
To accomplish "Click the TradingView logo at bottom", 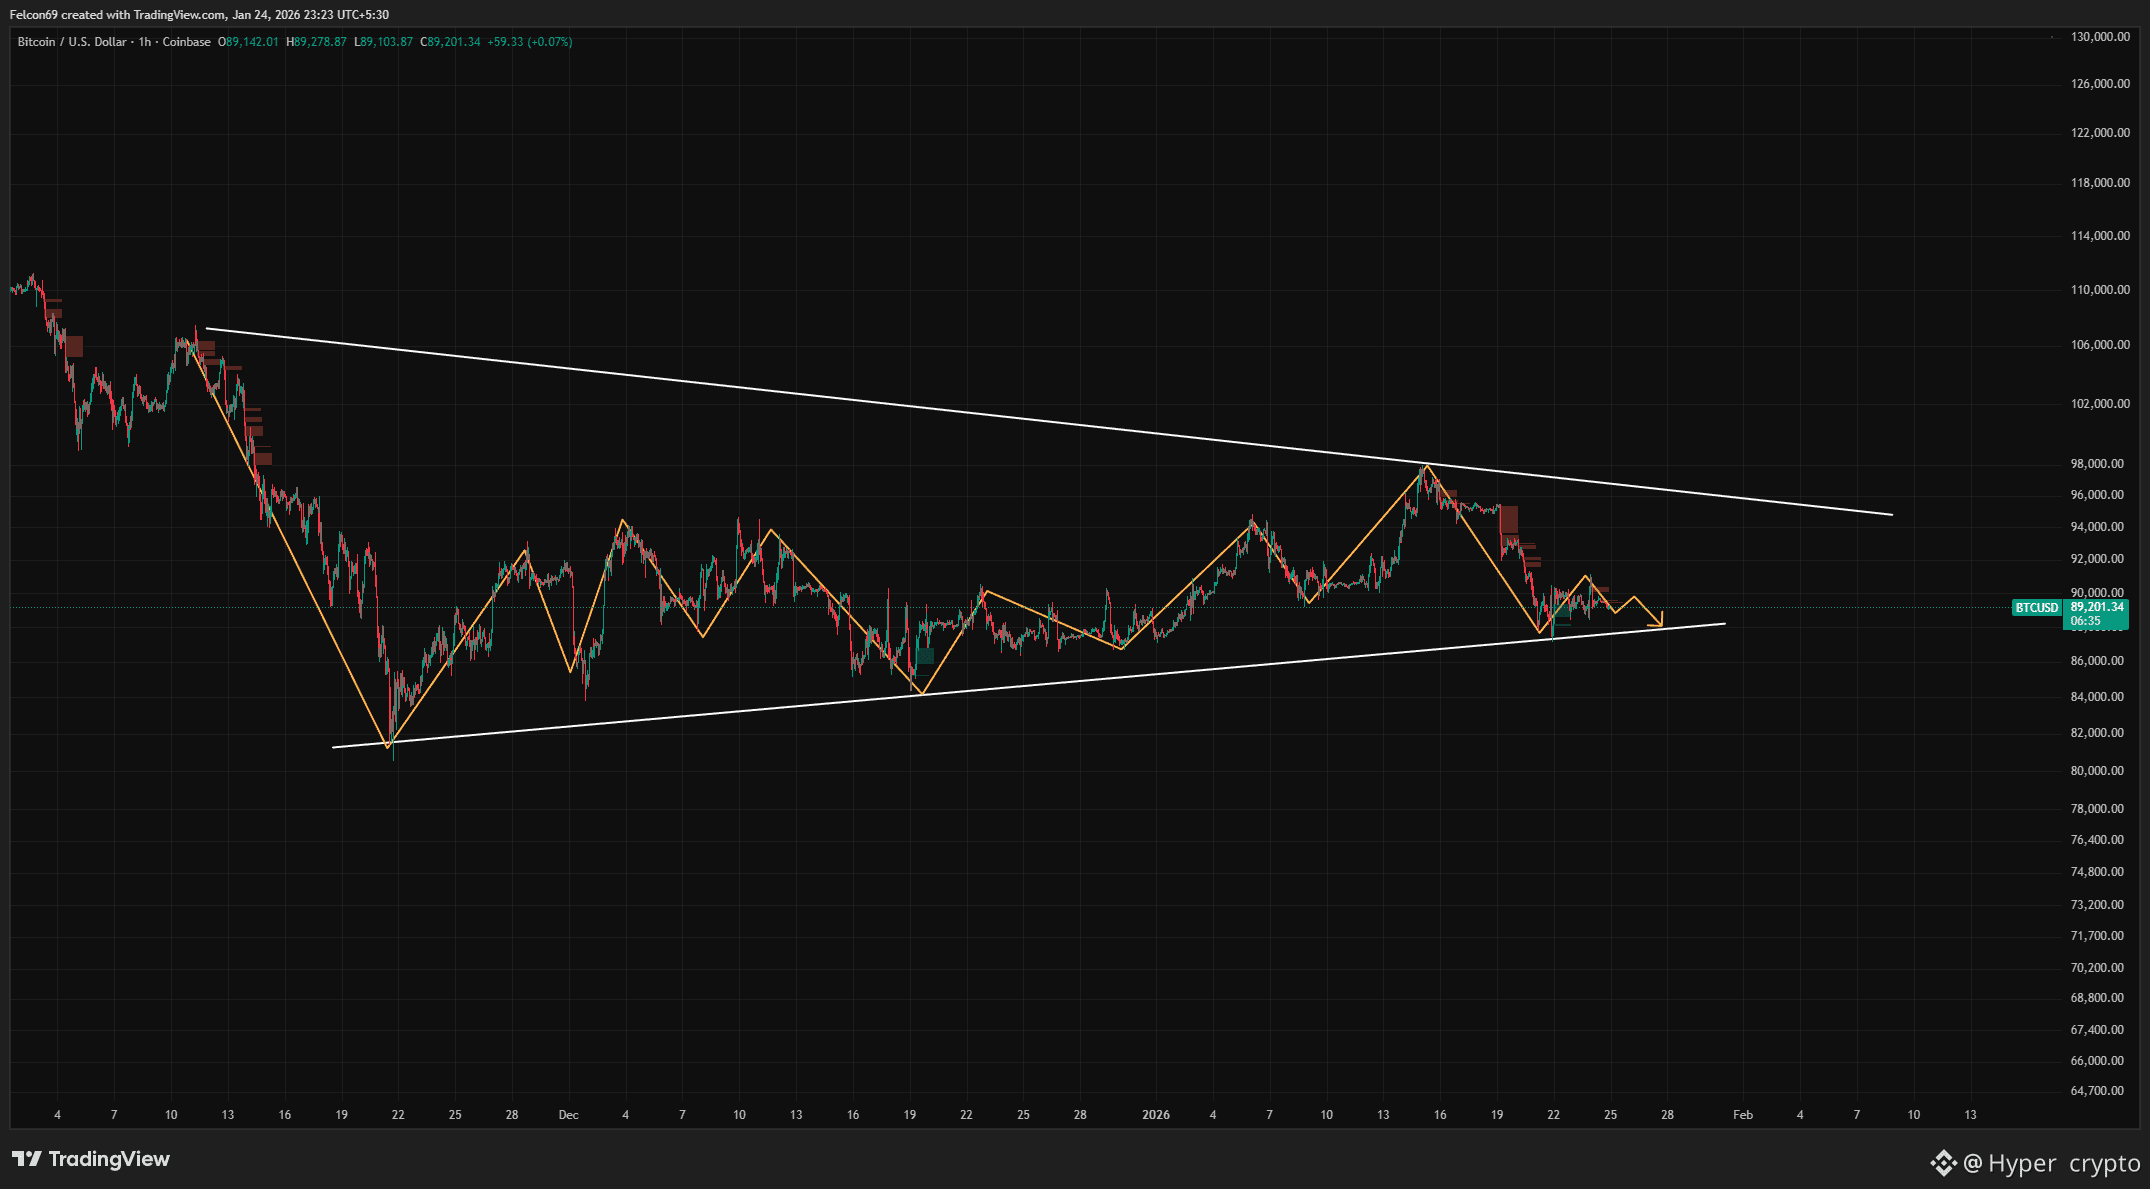I will 91,1159.
